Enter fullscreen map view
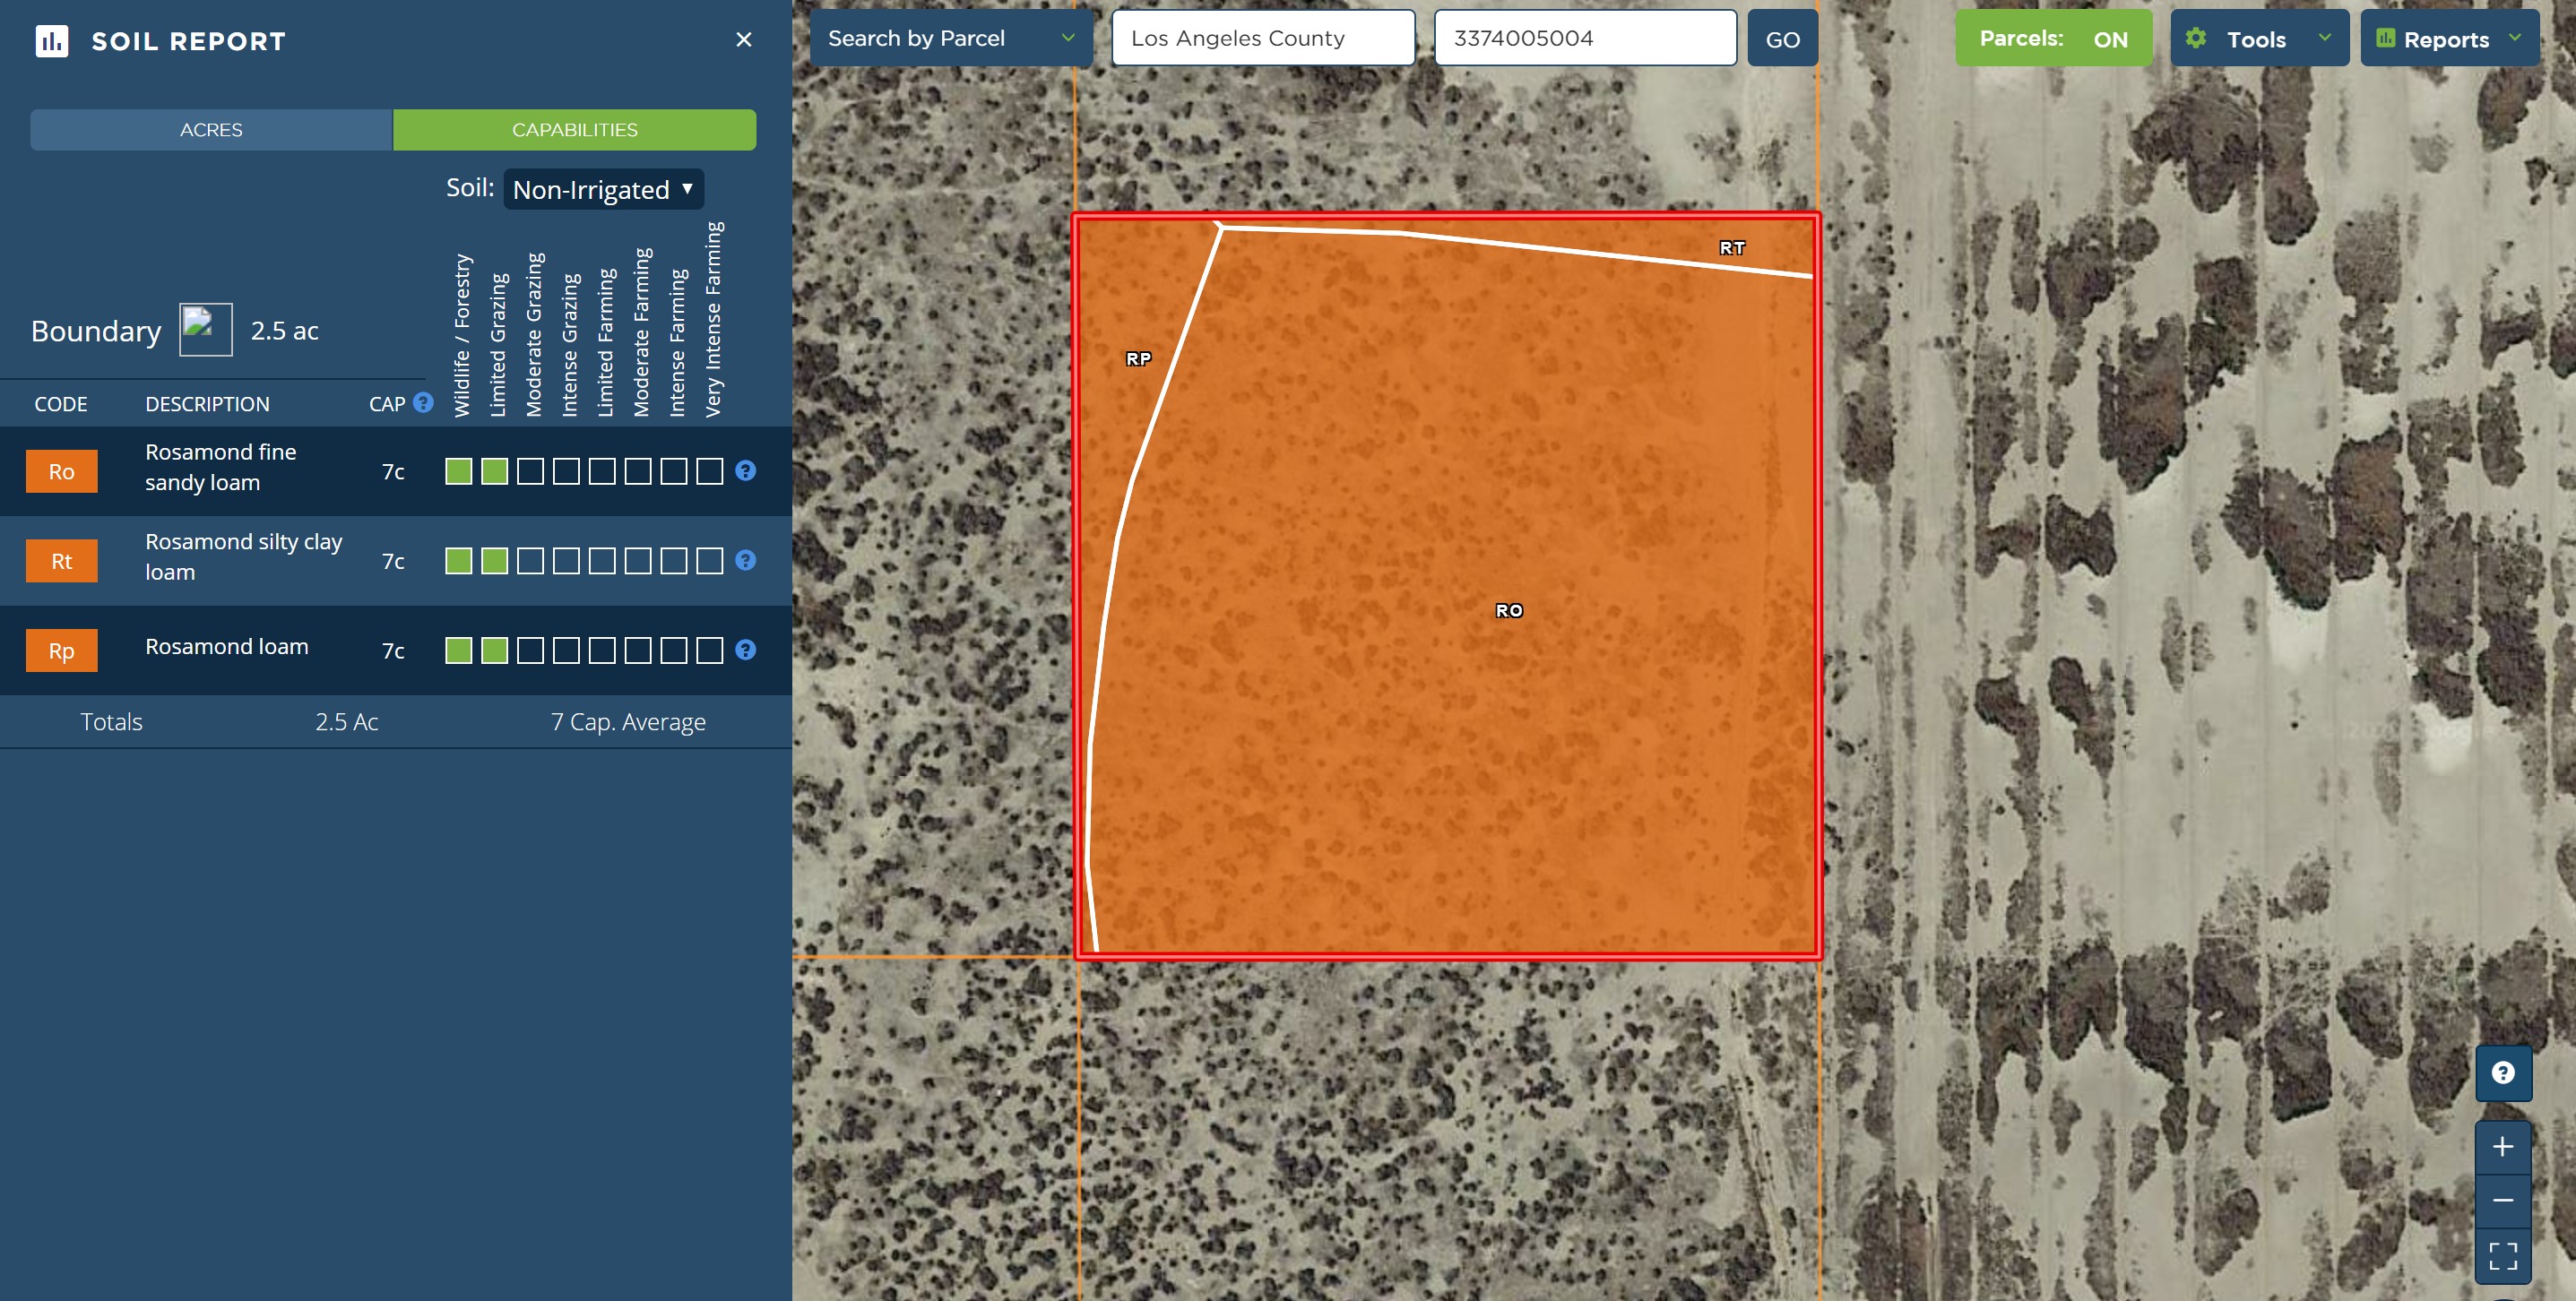 2502,1256
